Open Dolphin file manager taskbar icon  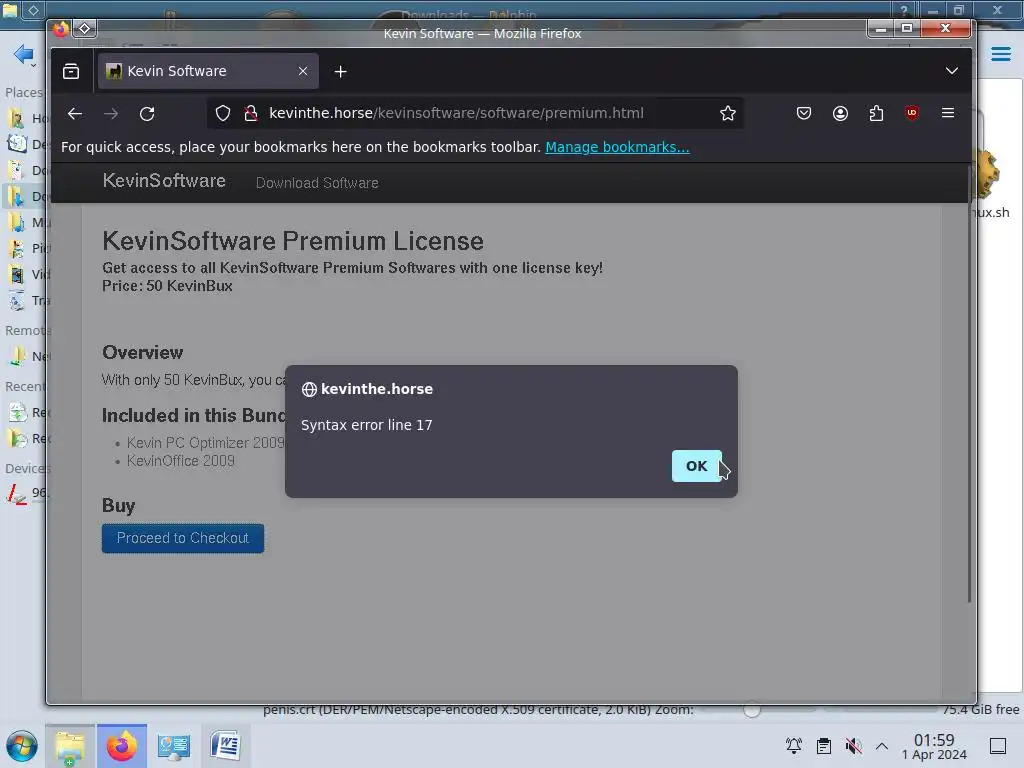(70, 746)
